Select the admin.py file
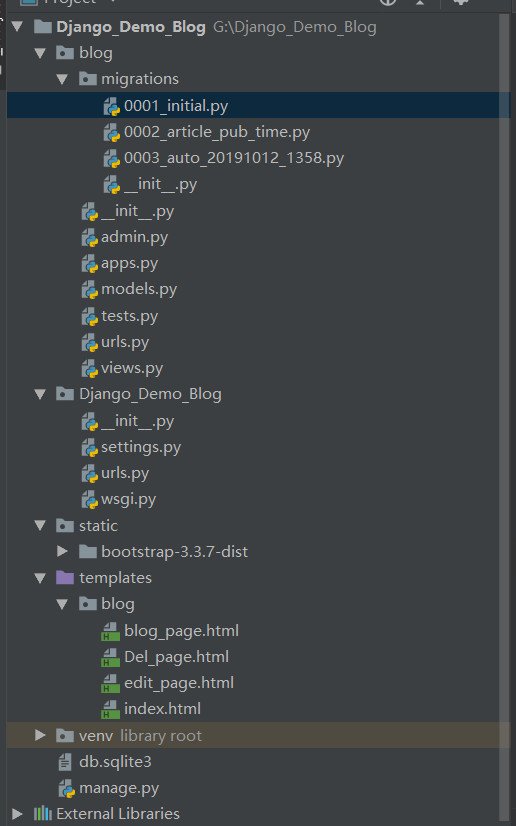The height and width of the screenshot is (826, 516). [134, 237]
